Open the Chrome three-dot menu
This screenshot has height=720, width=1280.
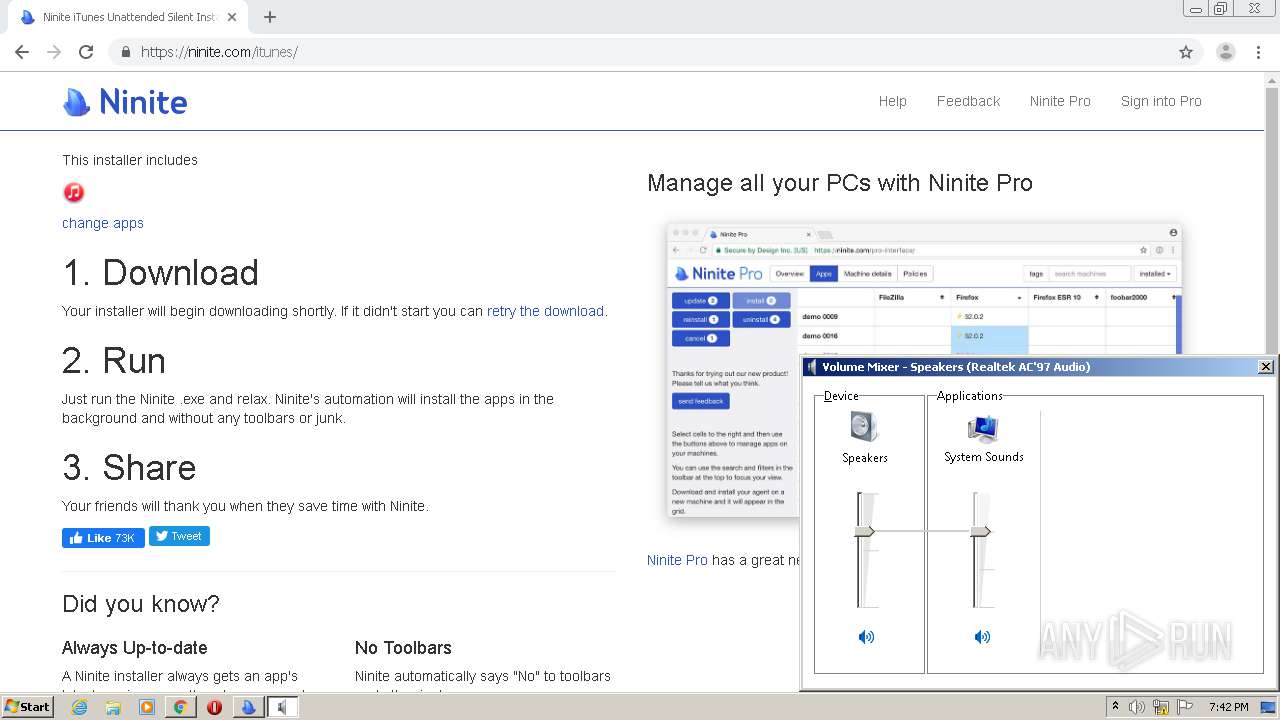pyautogui.click(x=1259, y=52)
